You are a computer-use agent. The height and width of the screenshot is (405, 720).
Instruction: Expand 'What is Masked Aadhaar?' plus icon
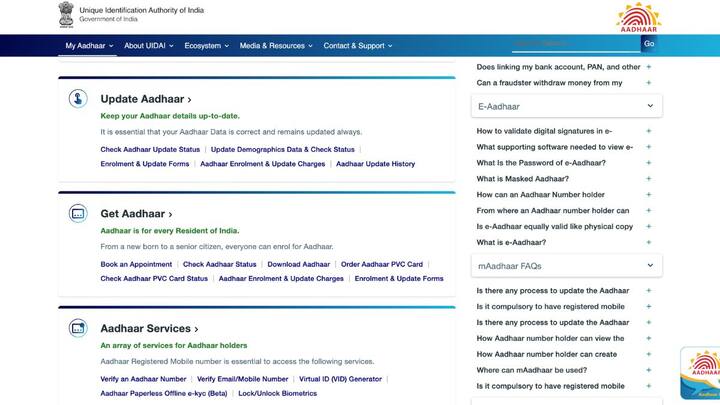click(x=648, y=179)
